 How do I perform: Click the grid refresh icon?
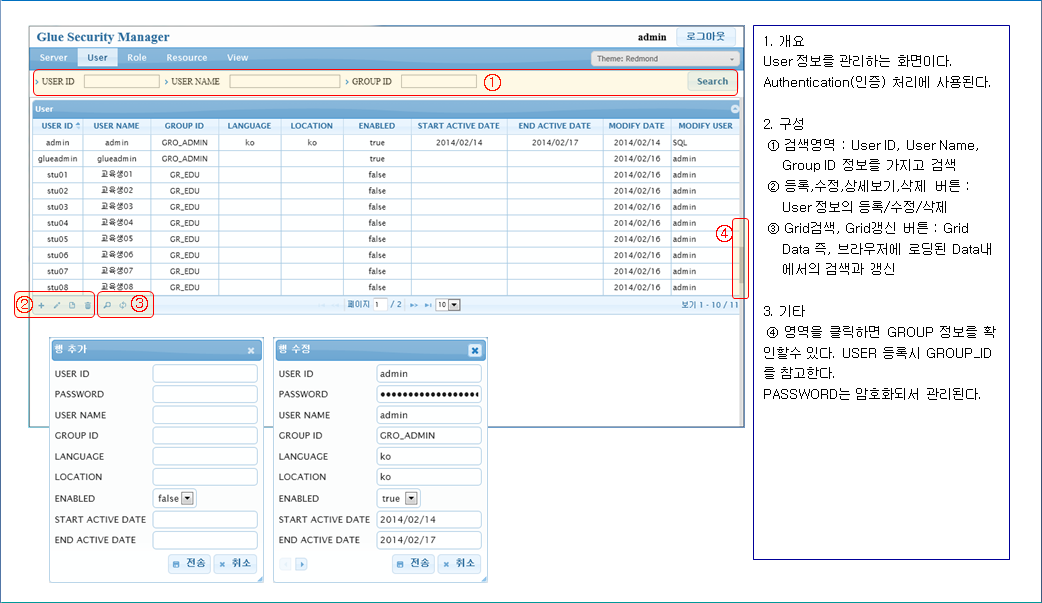point(123,304)
